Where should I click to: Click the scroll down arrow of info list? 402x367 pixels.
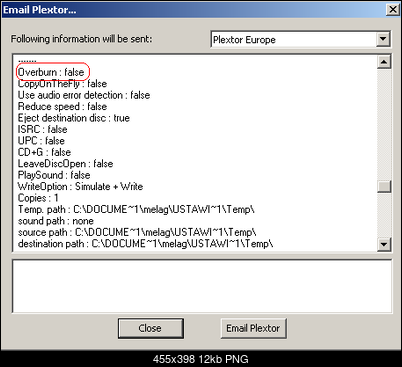coord(384,245)
